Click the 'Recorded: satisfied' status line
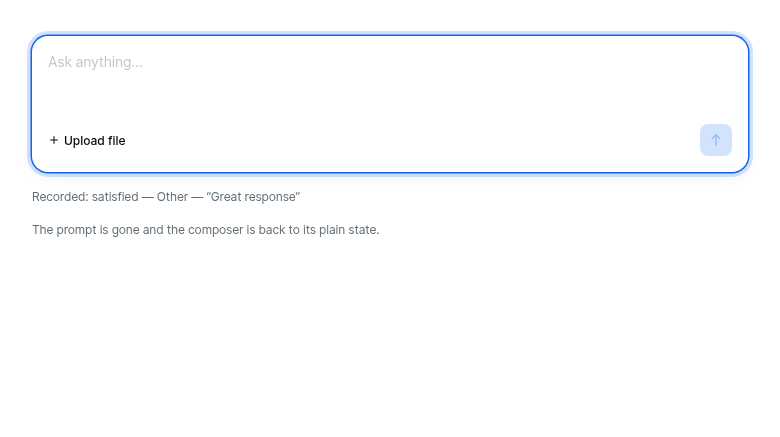The width and height of the screenshot is (780, 437). point(166,197)
